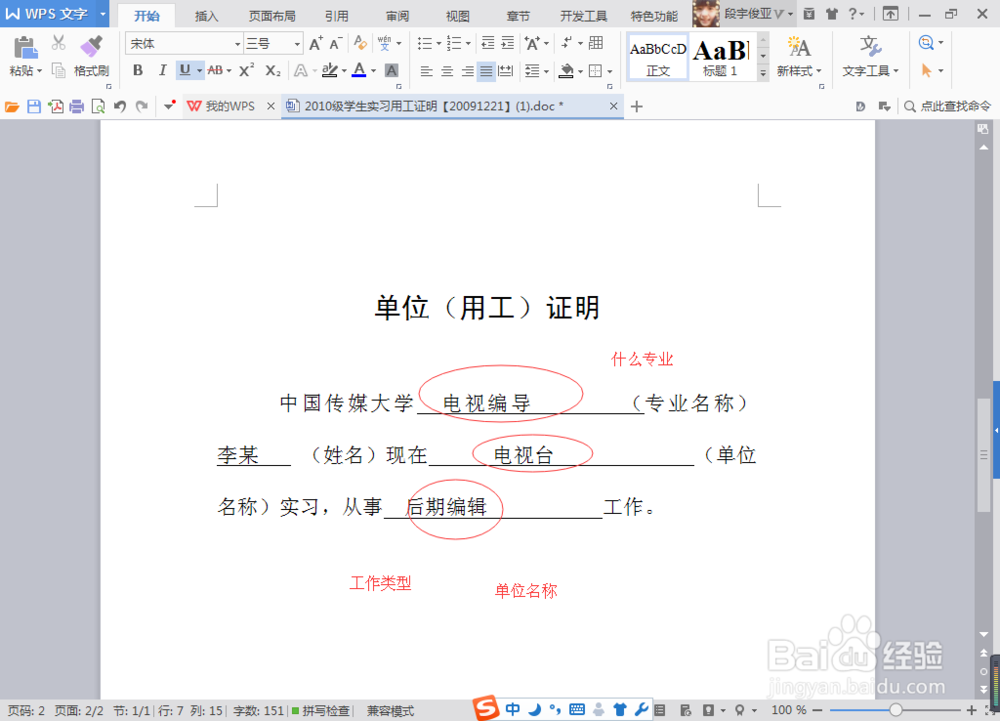Toggle italic formatting
Image resolution: width=1000 pixels, height=721 pixels.
coord(162,70)
